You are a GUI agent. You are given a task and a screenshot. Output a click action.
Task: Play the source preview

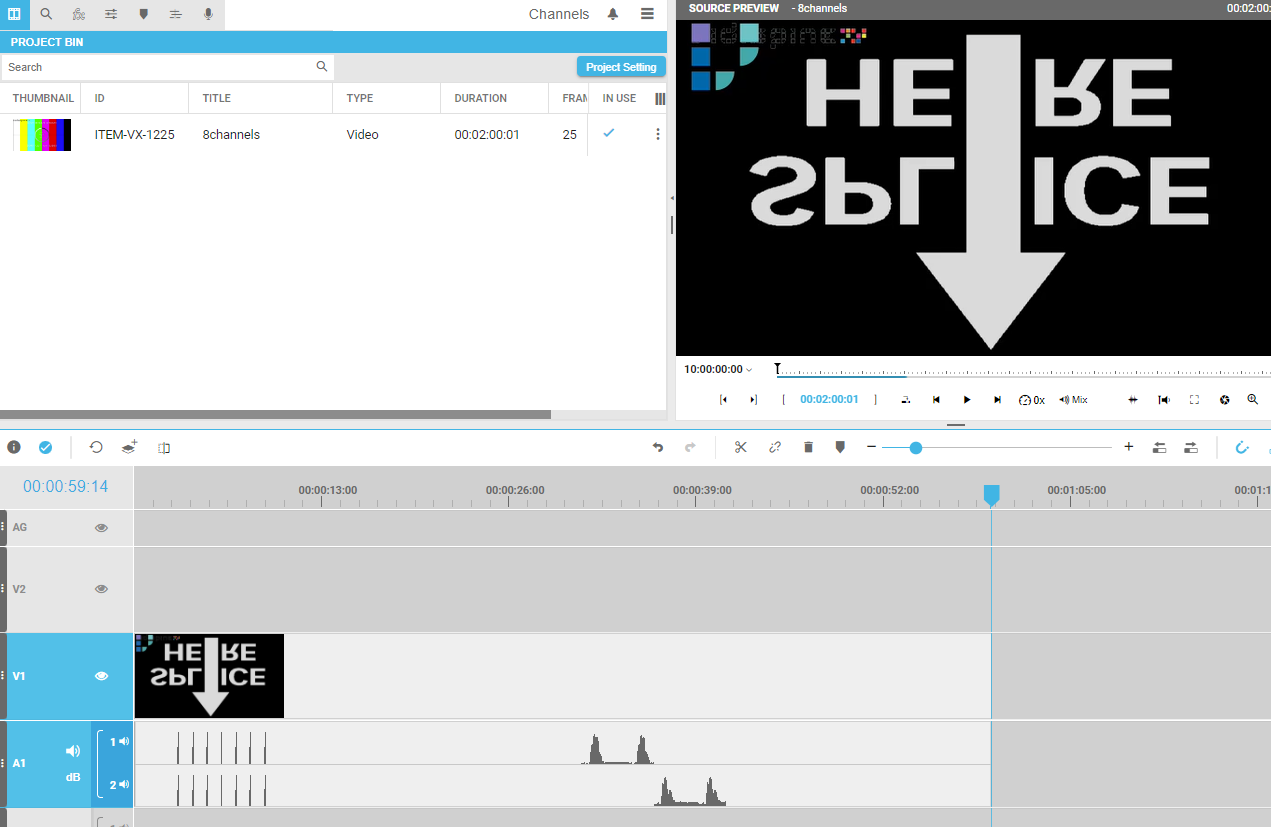967,400
